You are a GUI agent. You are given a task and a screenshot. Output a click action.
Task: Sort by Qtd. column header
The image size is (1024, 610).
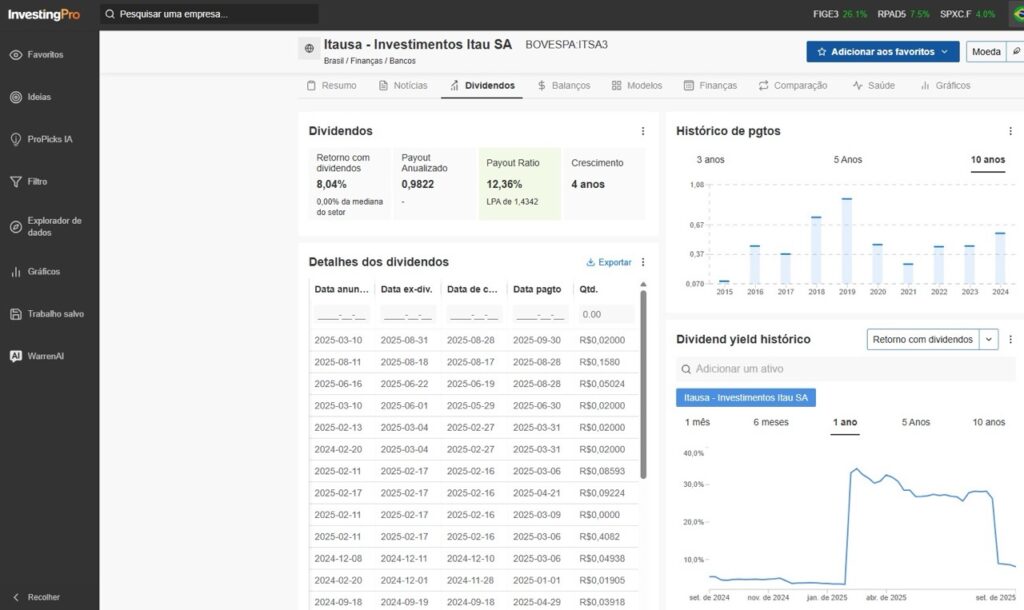(x=588, y=289)
